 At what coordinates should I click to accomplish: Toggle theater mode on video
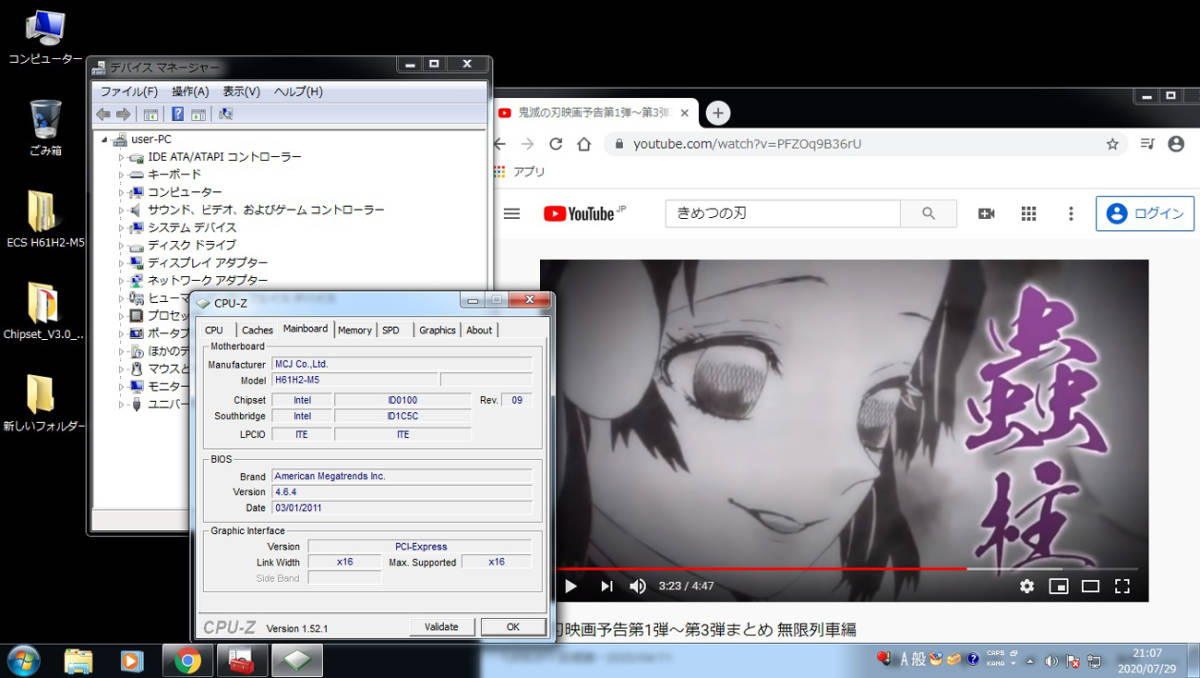click(x=1090, y=586)
